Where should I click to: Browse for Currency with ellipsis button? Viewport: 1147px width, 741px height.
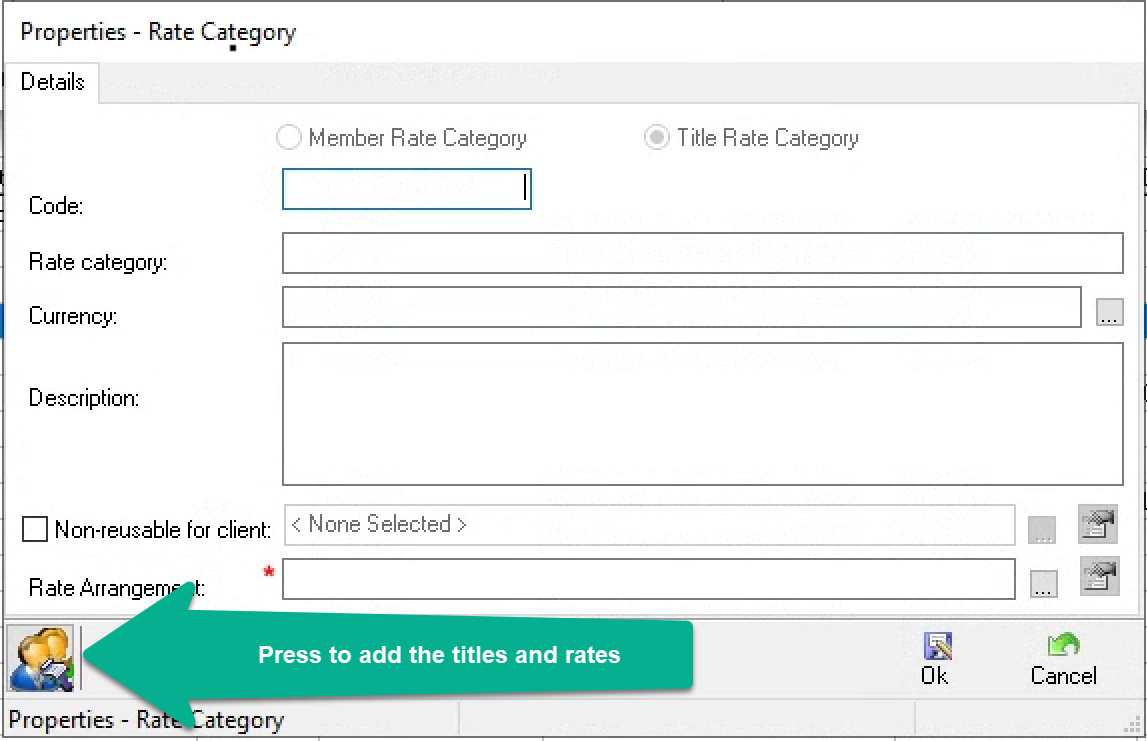pos(1109,312)
